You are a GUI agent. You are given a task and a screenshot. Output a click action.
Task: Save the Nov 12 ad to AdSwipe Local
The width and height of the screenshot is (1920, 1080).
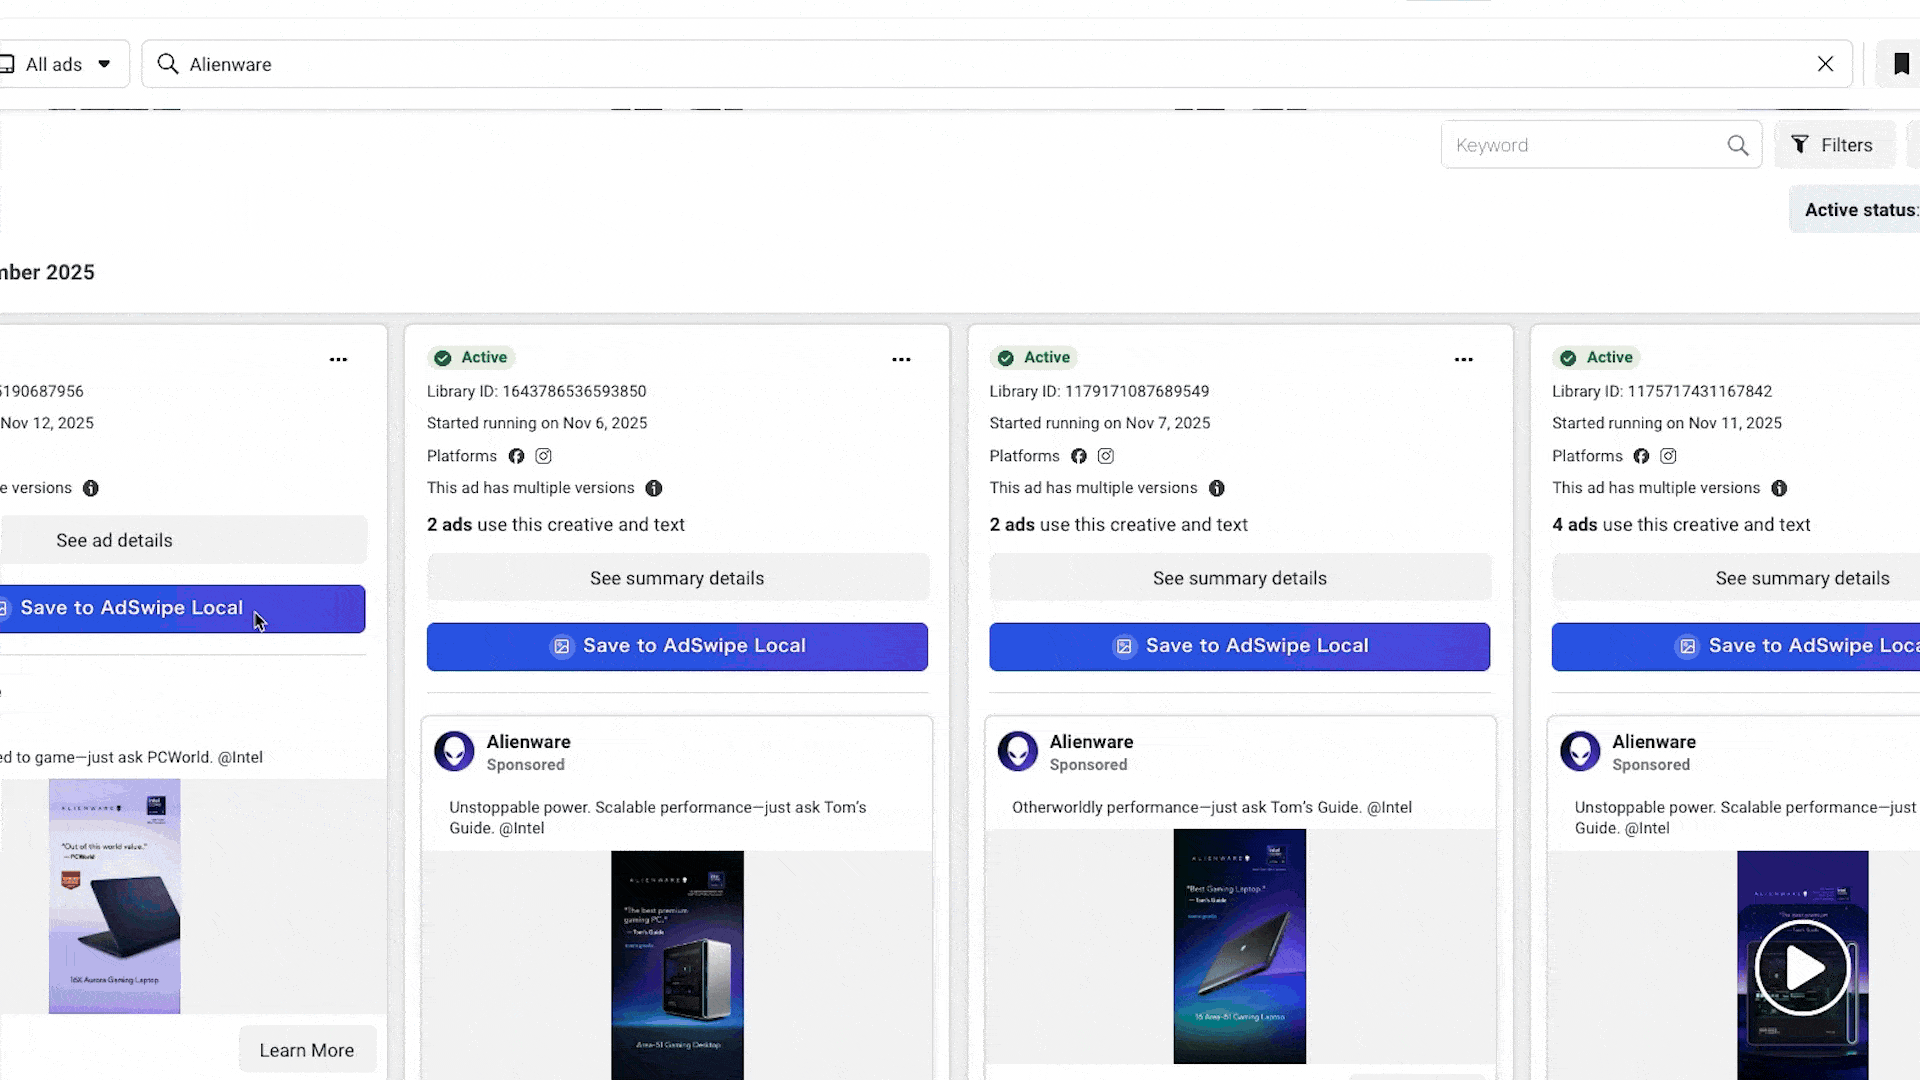tap(182, 608)
